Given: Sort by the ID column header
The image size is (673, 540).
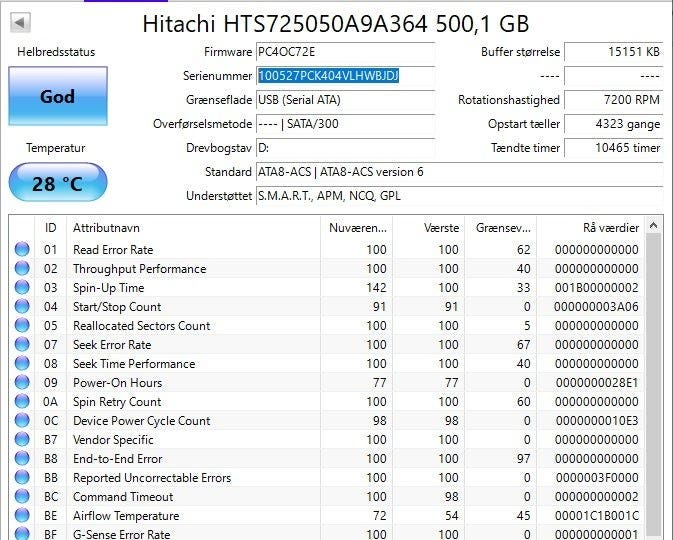Looking at the screenshot, I should (50, 228).
